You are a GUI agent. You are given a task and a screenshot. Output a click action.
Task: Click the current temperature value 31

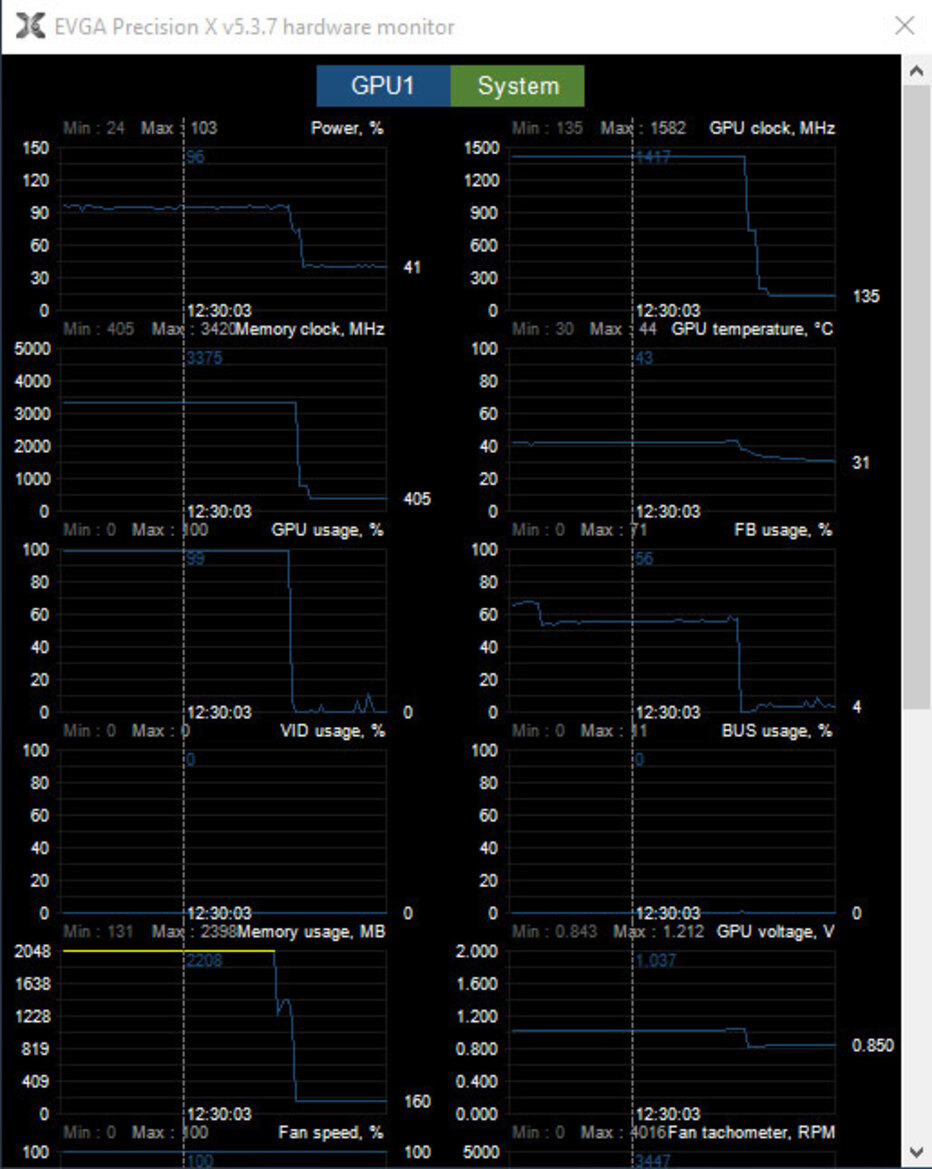(860, 462)
